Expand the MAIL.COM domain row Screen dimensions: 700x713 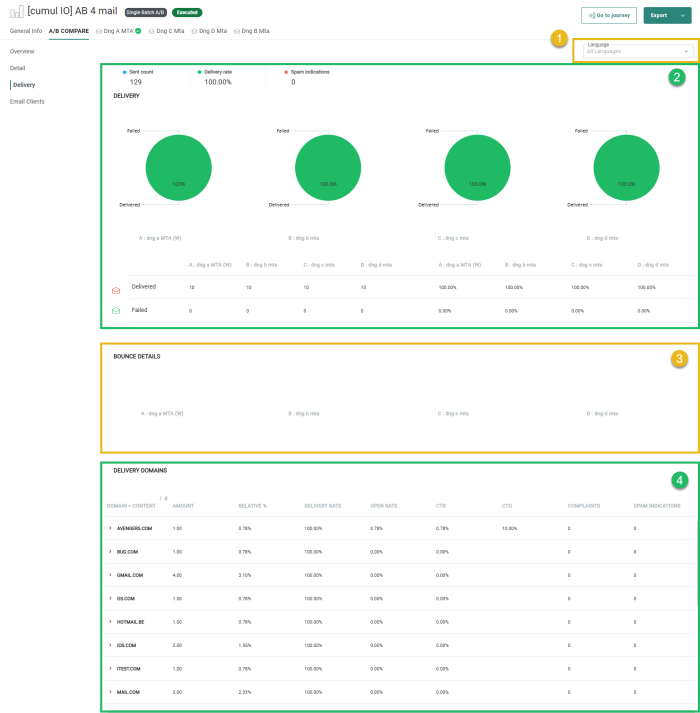(x=110, y=692)
